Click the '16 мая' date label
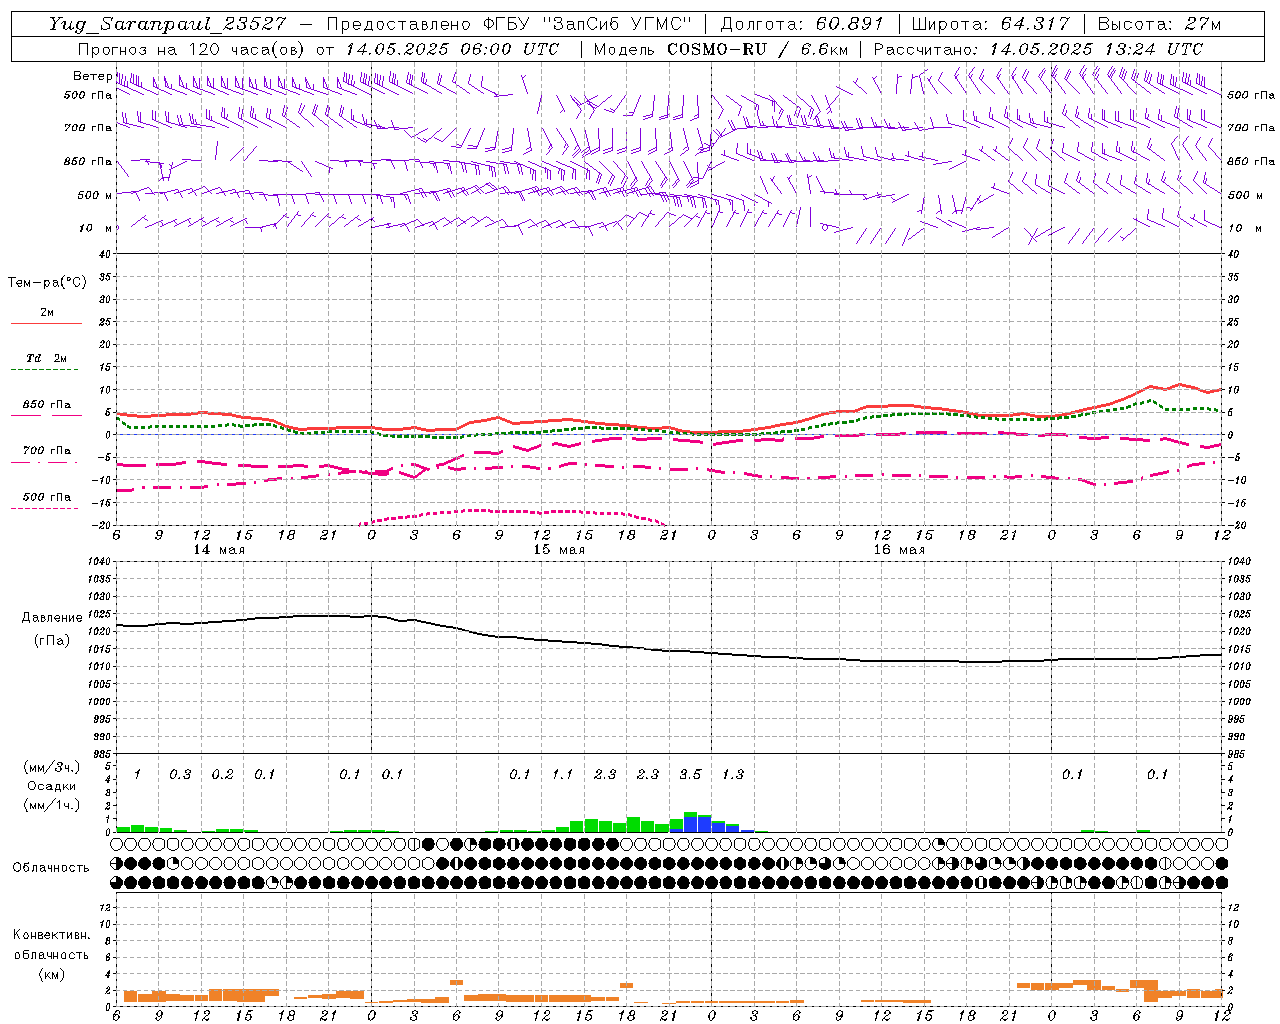 pyautogui.click(x=899, y=550)
